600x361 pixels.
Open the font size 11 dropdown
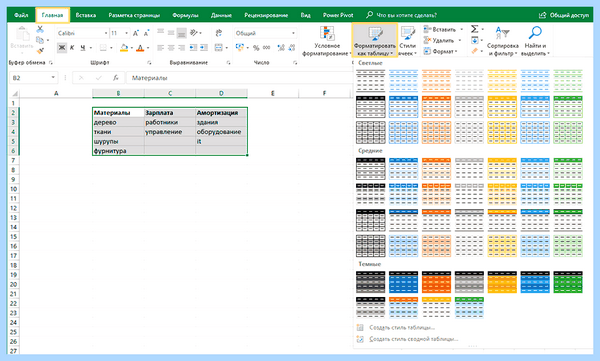click(x=127, y=33)
